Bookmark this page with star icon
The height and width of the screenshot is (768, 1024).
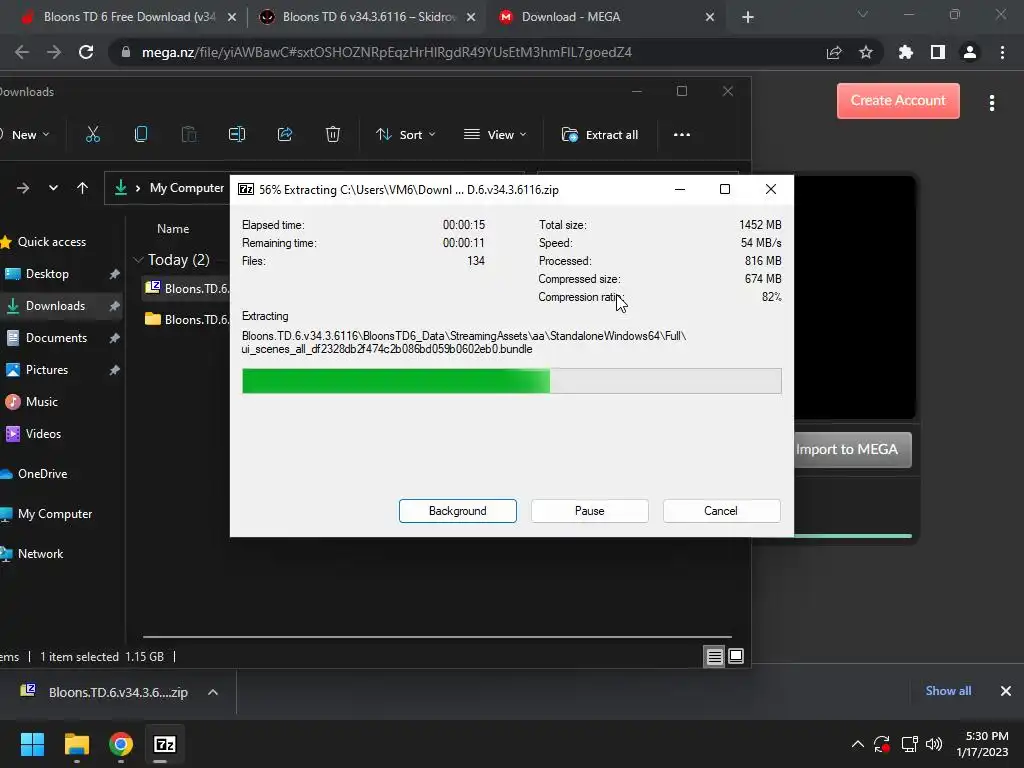click(866, 52)
